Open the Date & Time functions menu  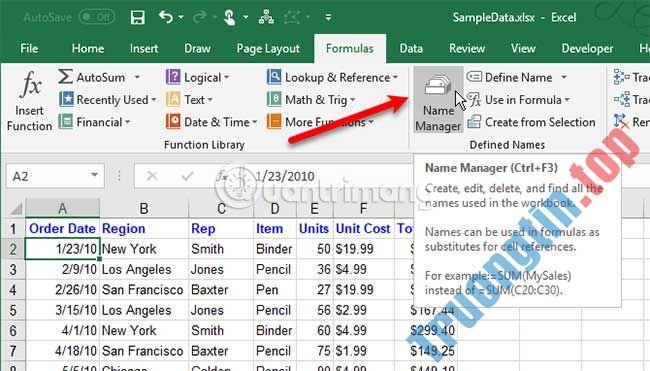[211, 122]
